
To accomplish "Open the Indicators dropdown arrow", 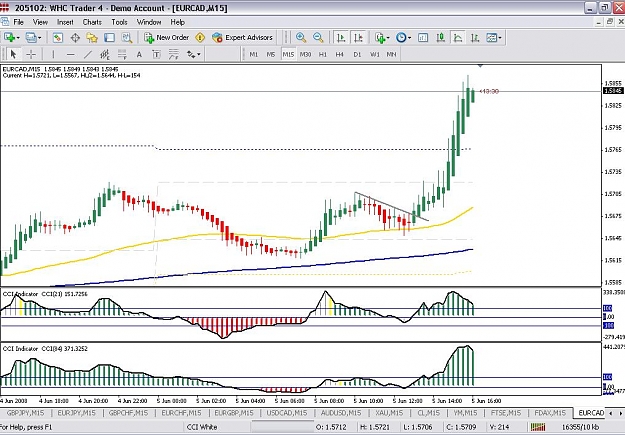I will point(388,38).
